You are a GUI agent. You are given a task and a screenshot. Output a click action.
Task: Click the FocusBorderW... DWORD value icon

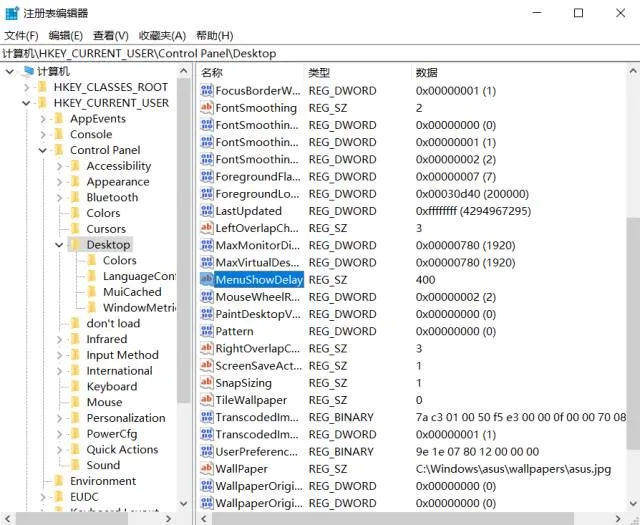coord(207,90)
